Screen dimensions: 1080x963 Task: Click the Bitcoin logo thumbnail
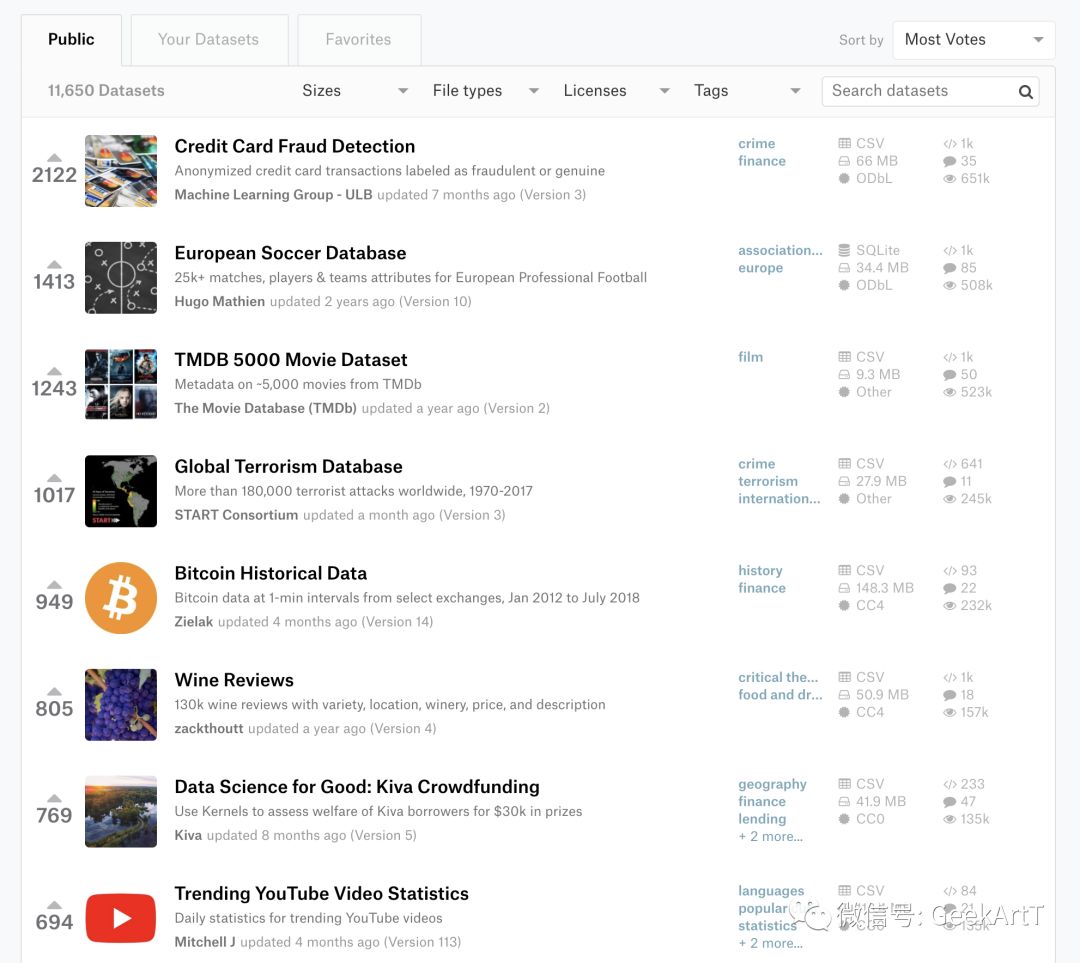pyautogui.click(x=121, y=598)
